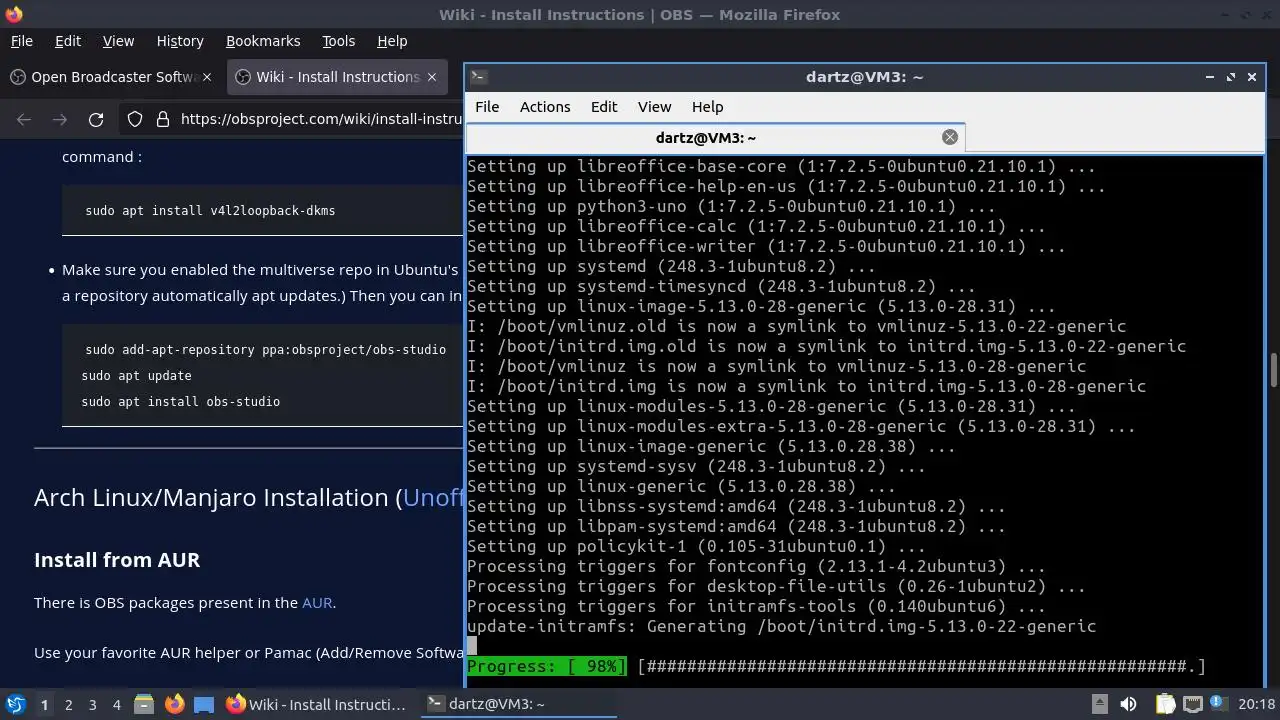Click the 'Setting up python3-uno' terminal line

point(731,206)
